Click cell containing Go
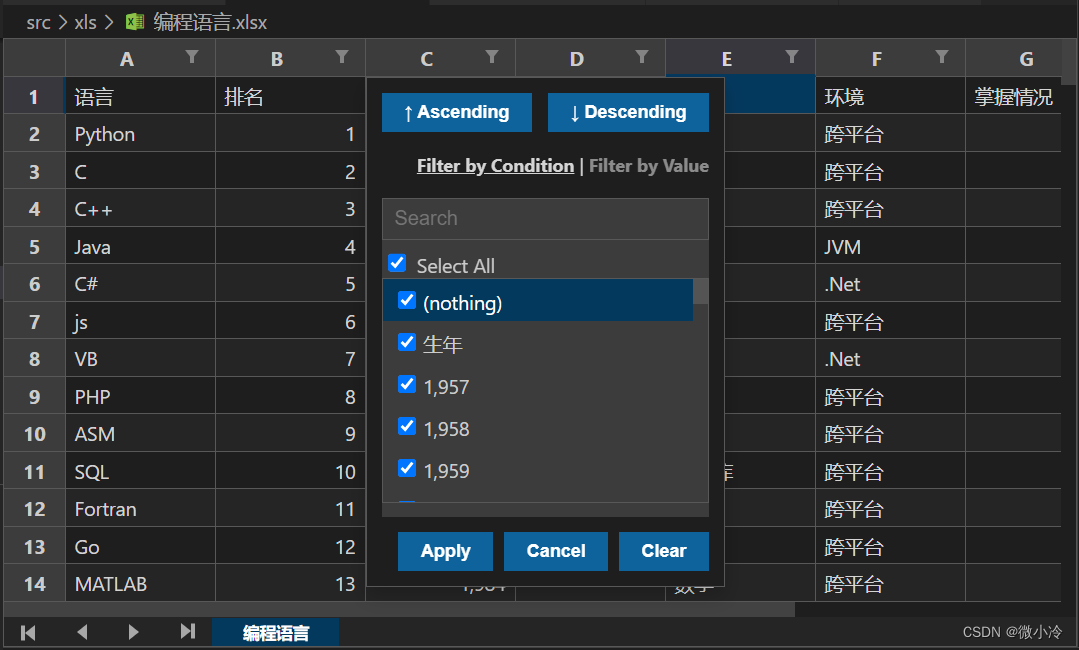Image resolution: width=1079 pixels, height=650 pixels. (140, 547)
